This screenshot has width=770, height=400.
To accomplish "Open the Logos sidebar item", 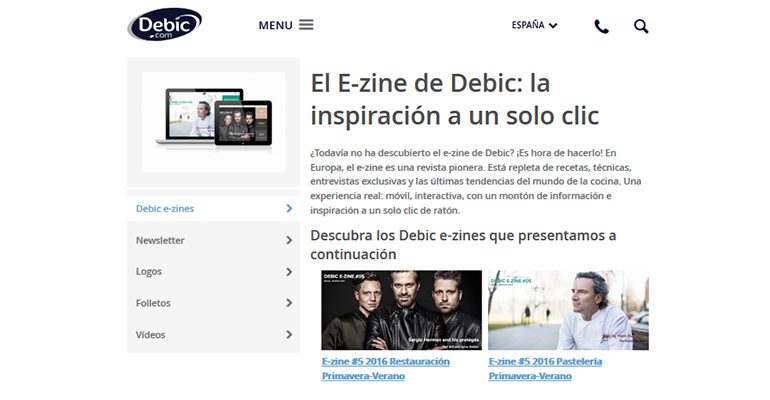I will click(x=213, y=271).
